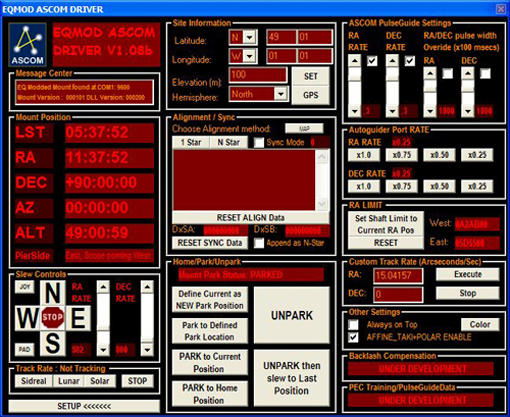Click the ASCOM logo icon
Viewport: 510px width, 417px height.
[27, 45]
